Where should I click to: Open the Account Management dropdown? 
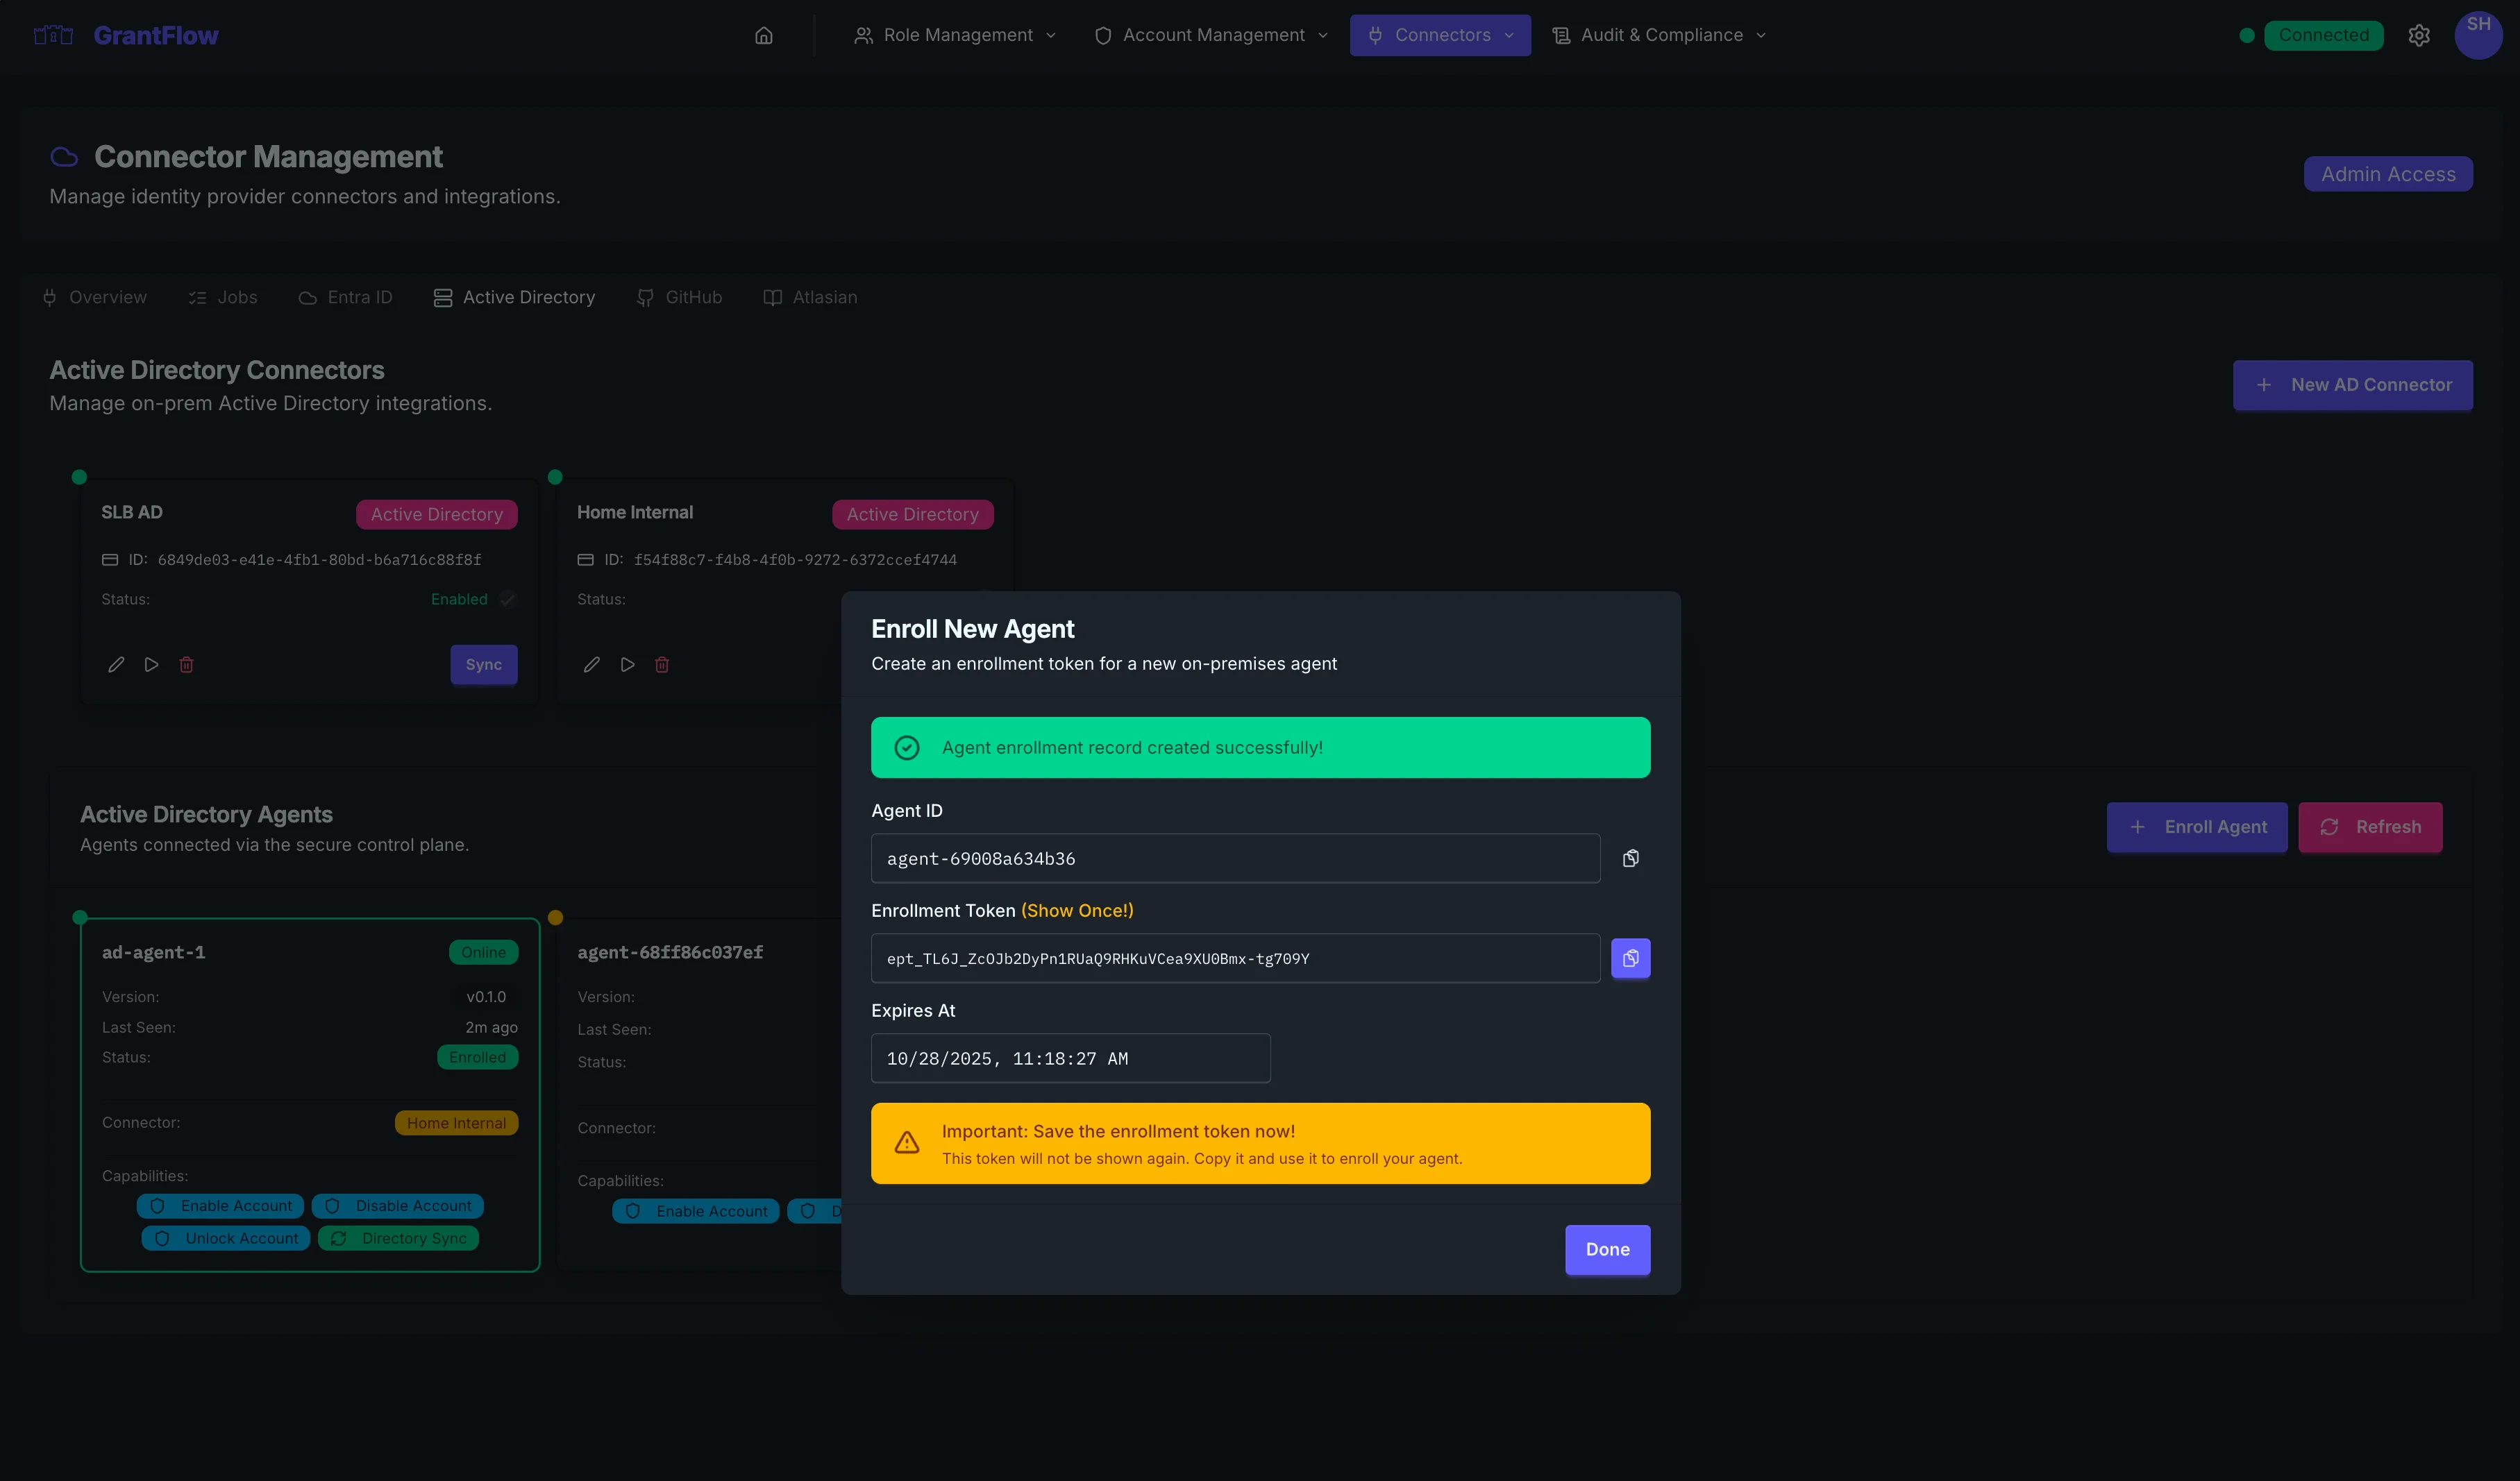click(x=1210, y=35)
